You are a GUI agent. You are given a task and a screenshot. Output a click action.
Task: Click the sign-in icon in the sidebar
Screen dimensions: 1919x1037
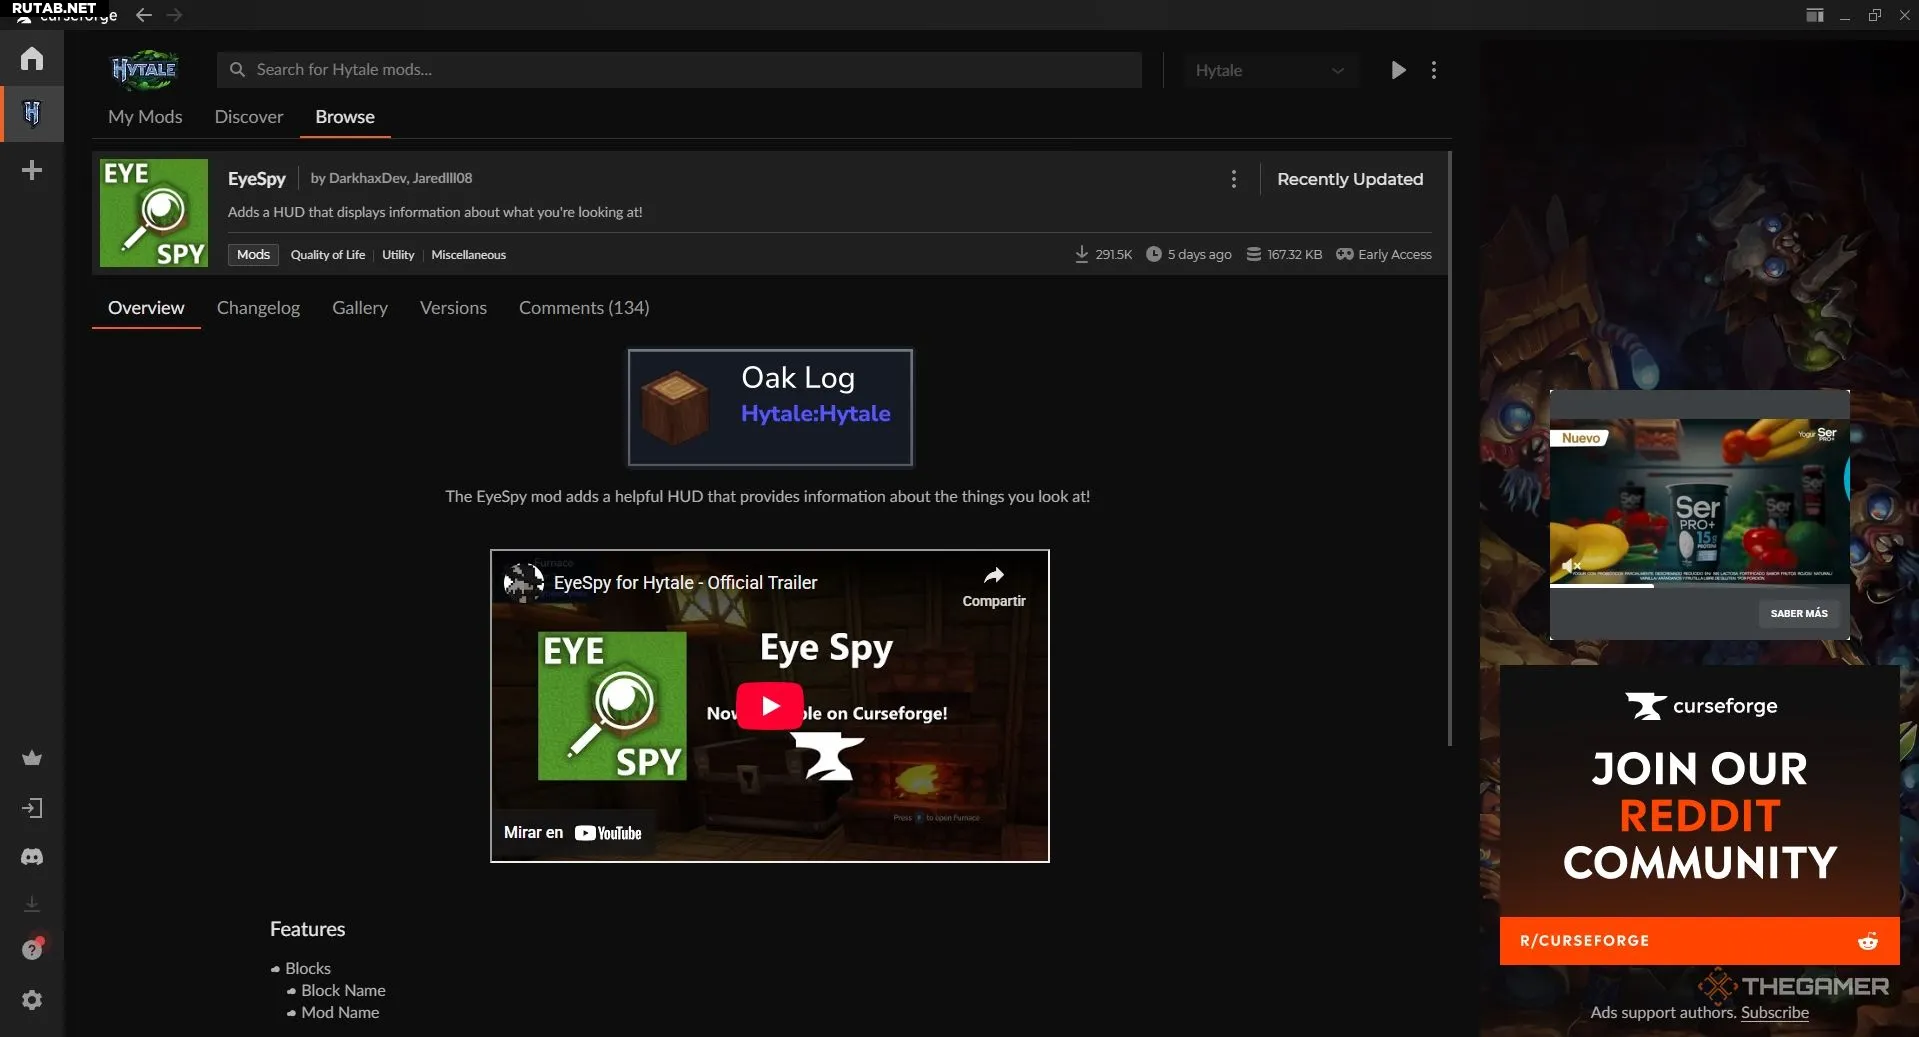32,808
